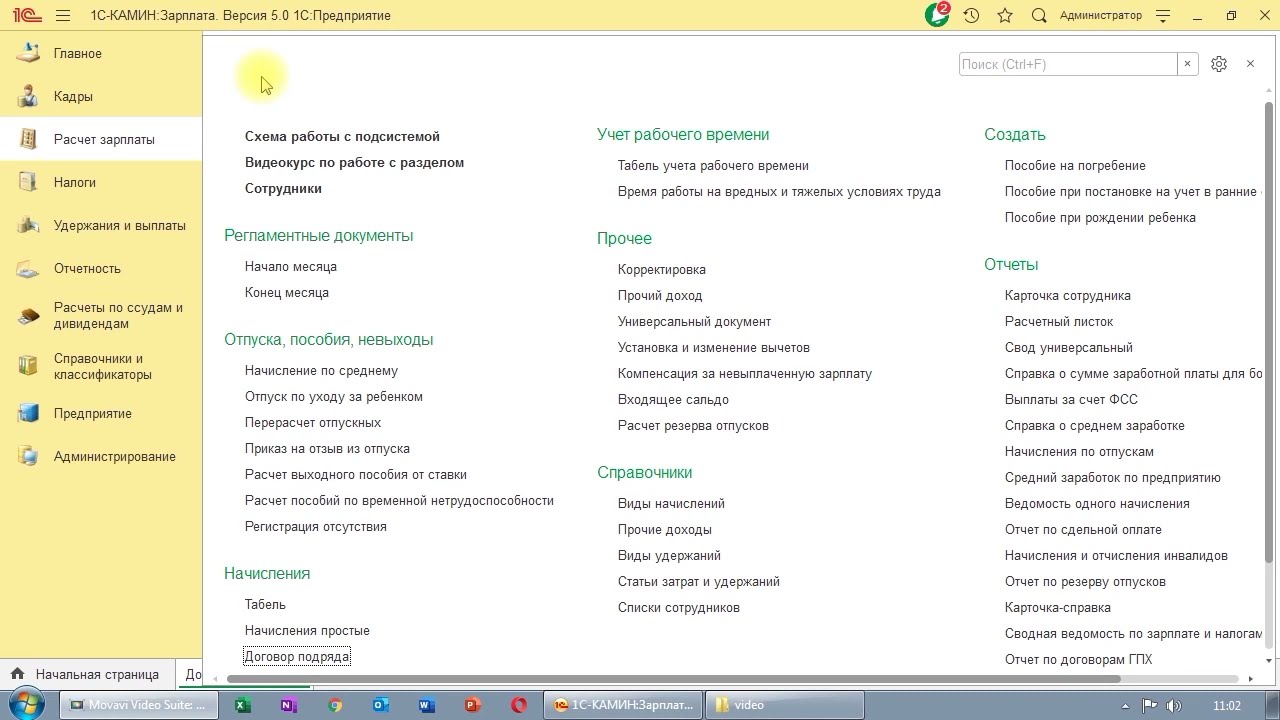Open Удержания и выплаты sidebar icon
This screenshot has height=720, width=1280.
[28, 225]
